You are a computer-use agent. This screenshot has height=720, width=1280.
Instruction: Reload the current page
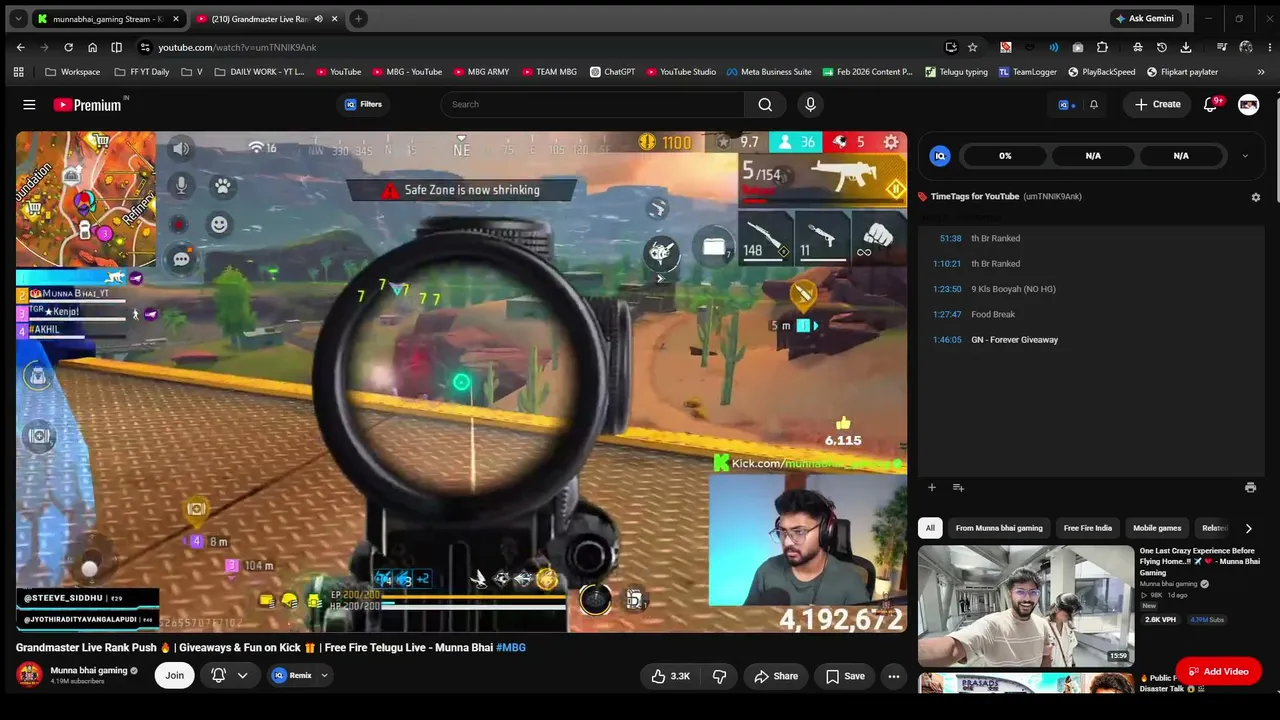point(68,47)
